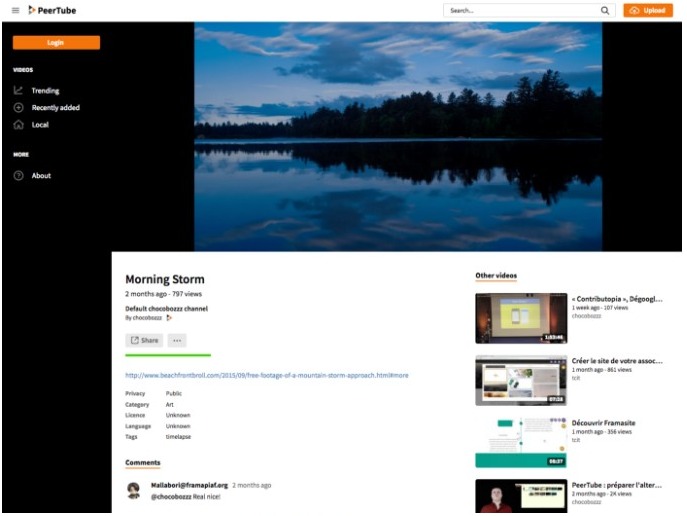Share the Morning Storm video
The width and height of the screenshot is (687, 516).
click(x=144, y=340)
